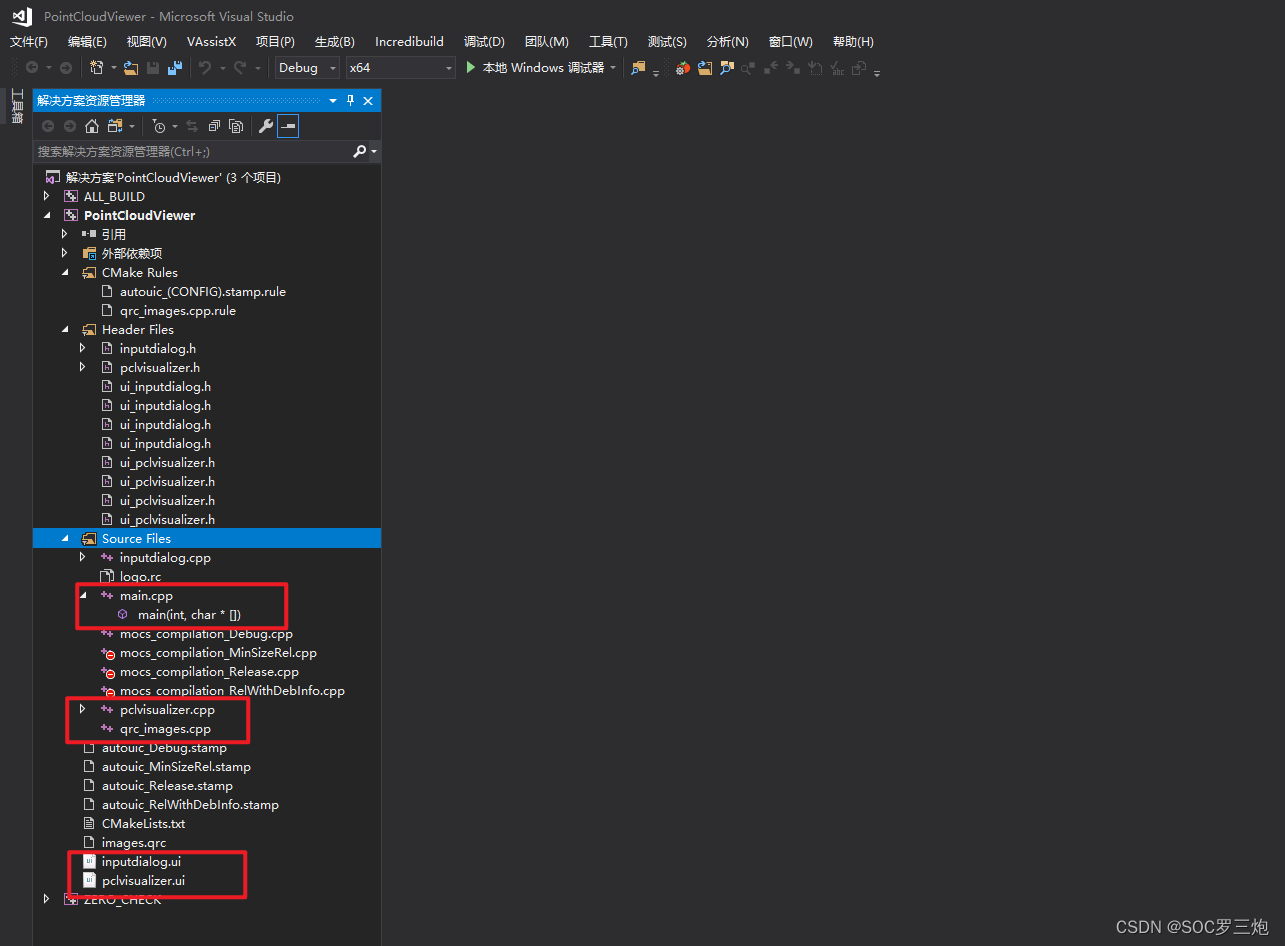Open the 工具(T) menu
This screenshot has width=1285, height=946.
[x=608, y=41]
